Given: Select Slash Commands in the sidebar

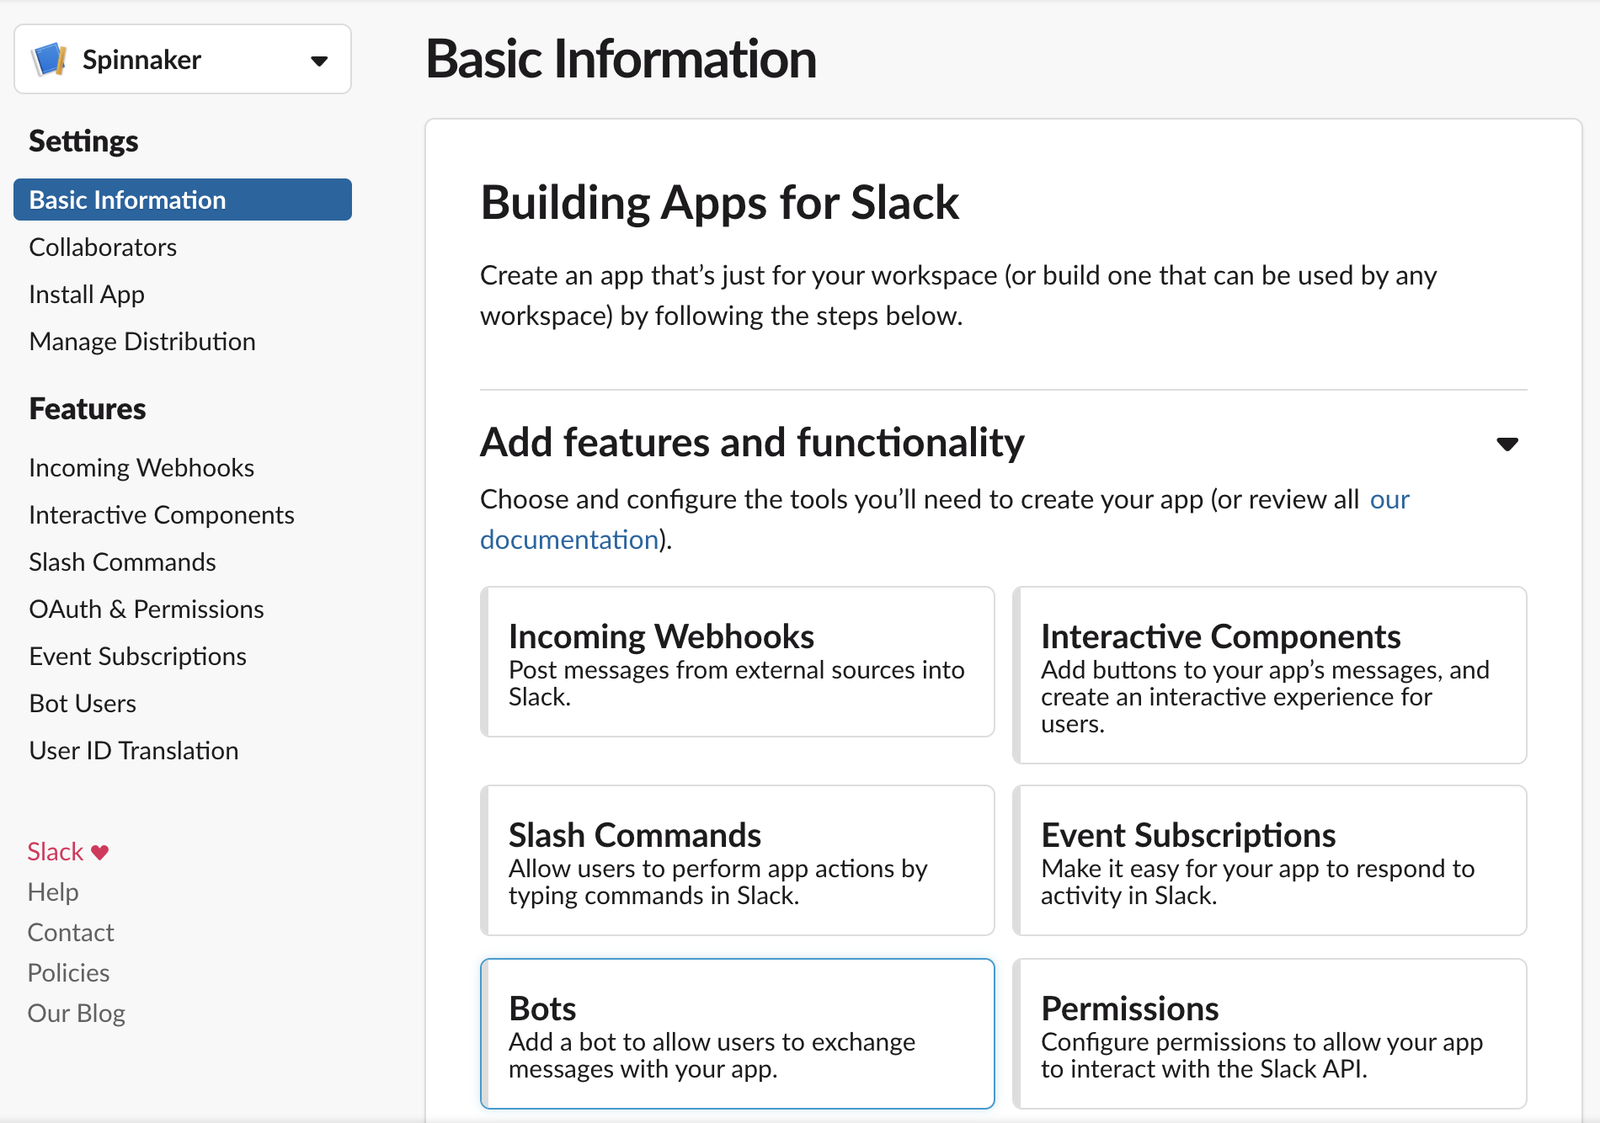Looking at the screenshot, I should point(122,562).
